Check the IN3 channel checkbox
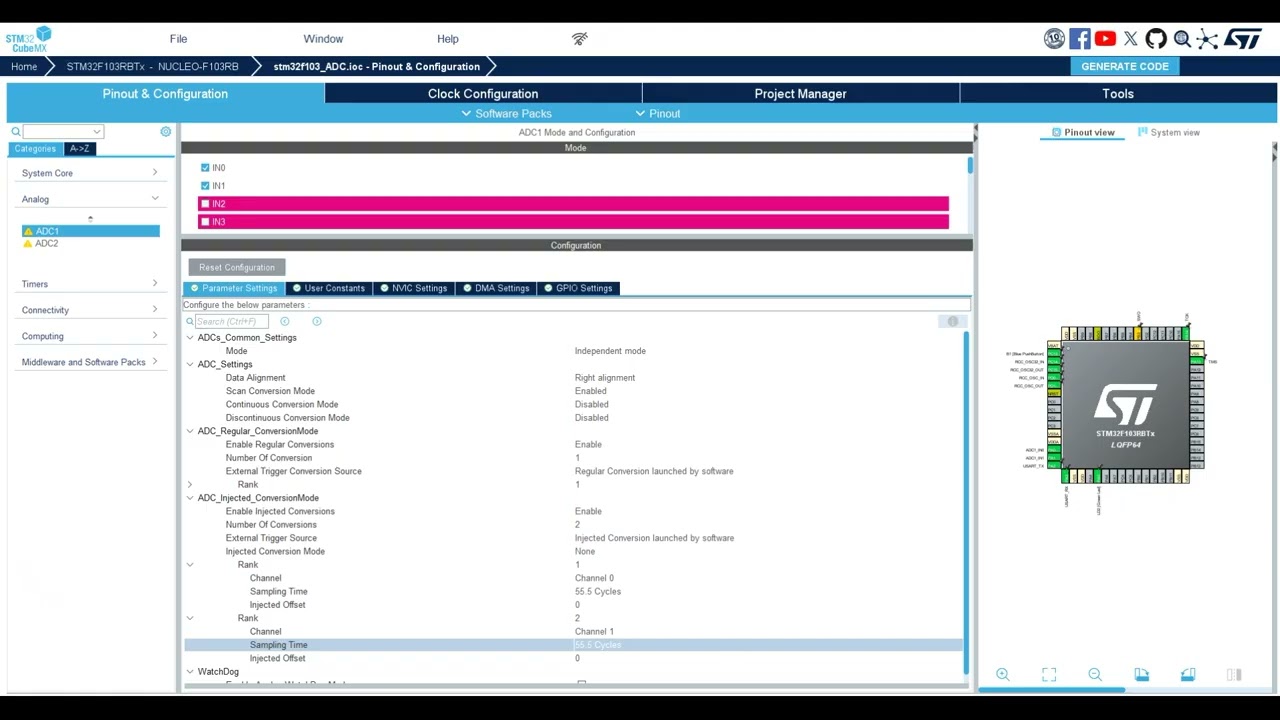Image resolution: width=1280 pixels, height=720 pixels. pyautogui.click(x=205, y=222)
